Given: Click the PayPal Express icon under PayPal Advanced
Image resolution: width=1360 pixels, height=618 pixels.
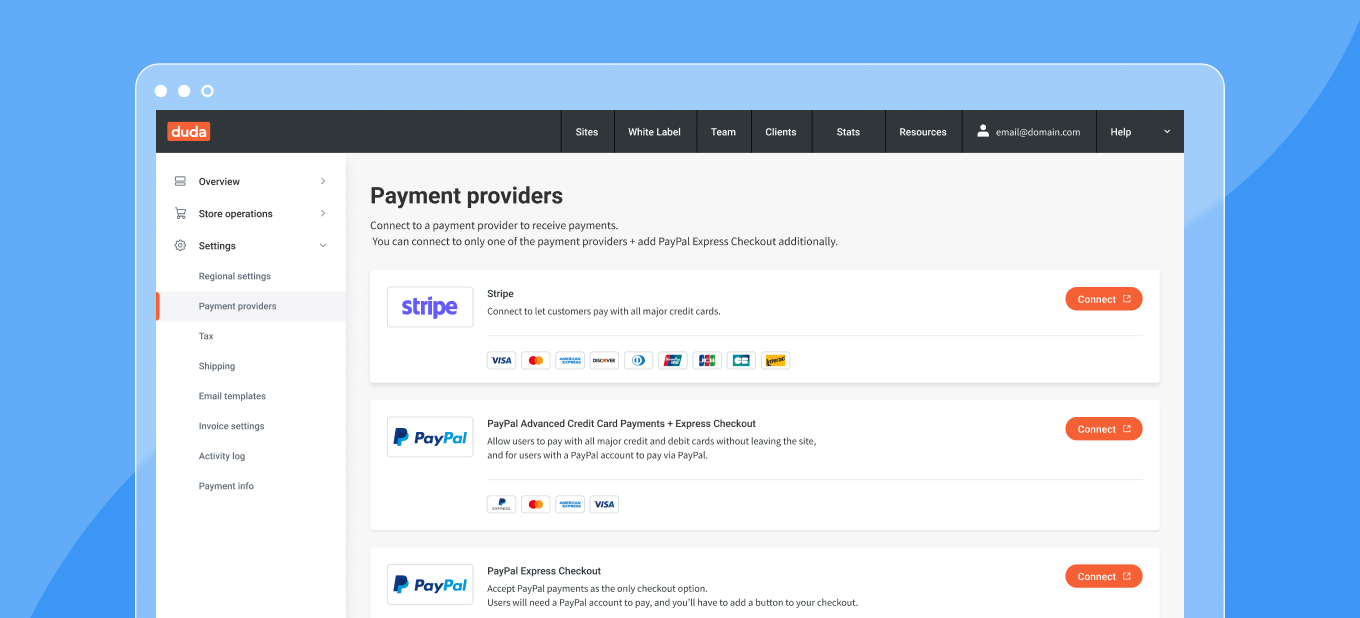Looking at the screenshot, I should tap(501, 504).
